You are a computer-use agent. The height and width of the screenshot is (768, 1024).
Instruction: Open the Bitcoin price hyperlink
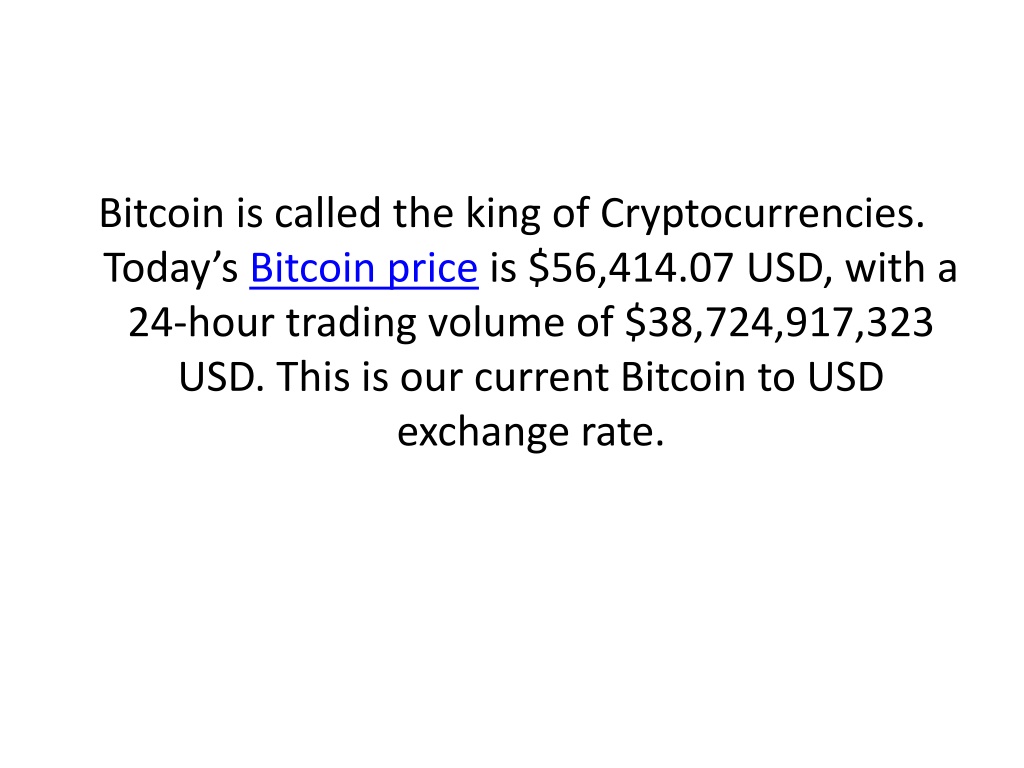tap(364, 268)
